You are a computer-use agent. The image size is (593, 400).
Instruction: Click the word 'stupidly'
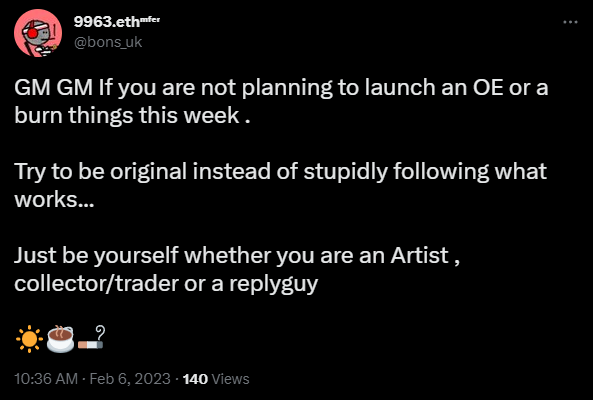coord(346,172)
